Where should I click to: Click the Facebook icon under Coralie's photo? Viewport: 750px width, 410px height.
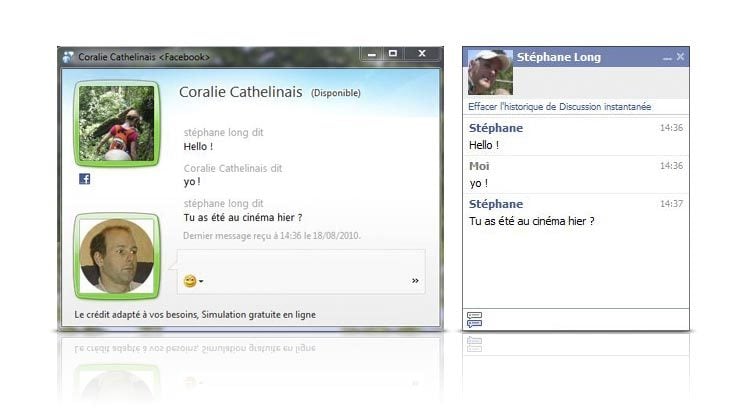tap(85, 179)
